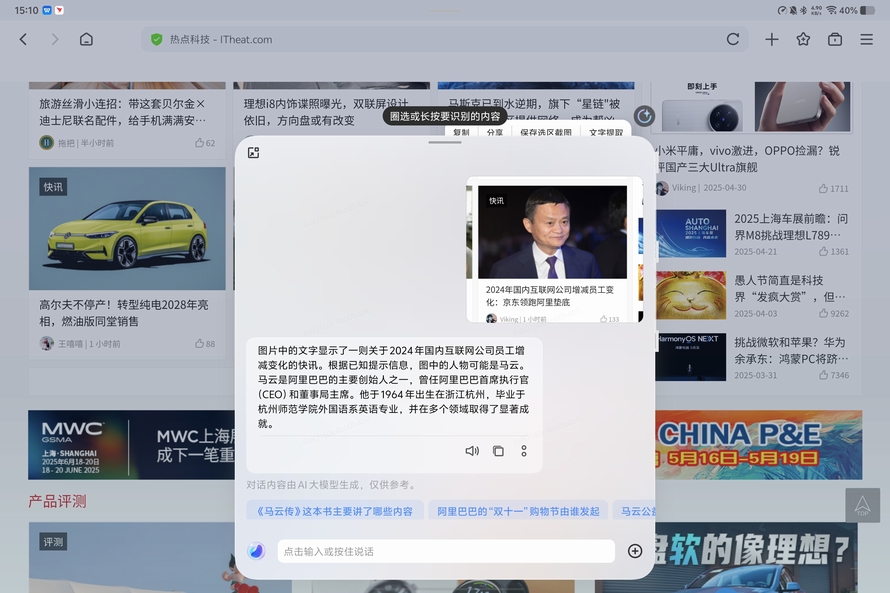The image size is (890, 593).
Task: Tap the 评测 tag under 产品评测
Action: [x=53, y=542]
